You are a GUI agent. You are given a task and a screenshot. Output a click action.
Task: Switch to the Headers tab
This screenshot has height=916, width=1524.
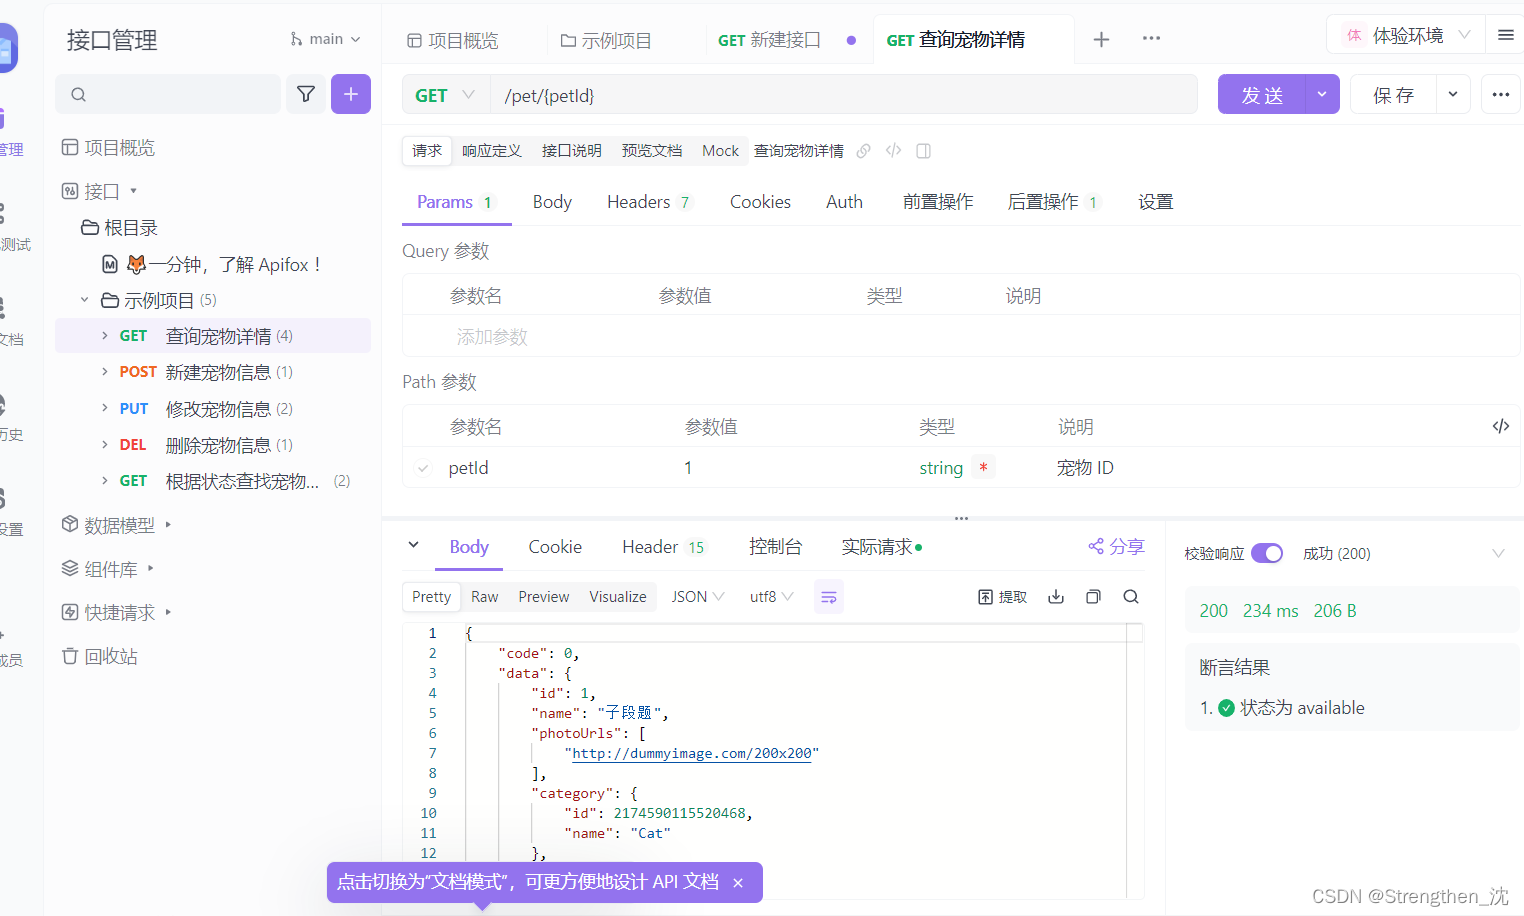649,202
